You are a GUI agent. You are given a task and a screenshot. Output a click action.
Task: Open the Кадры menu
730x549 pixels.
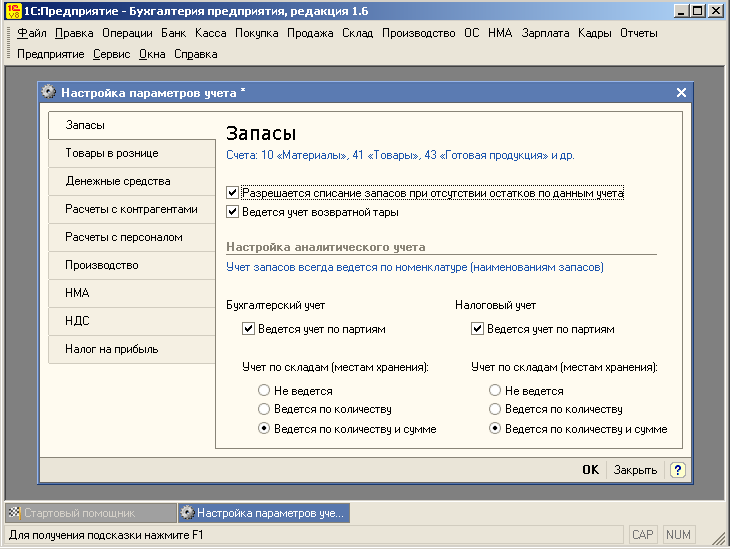[x=595, y=33]
